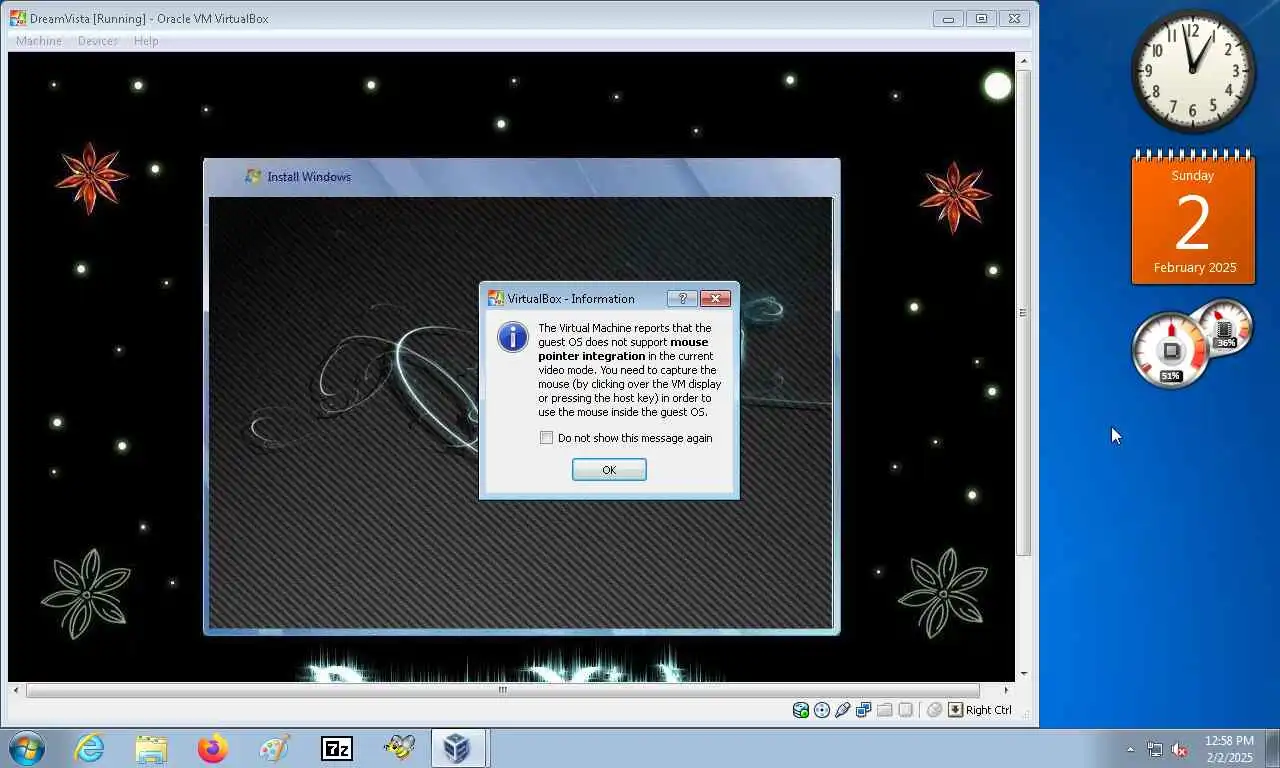
Task: Launch Internet Explorer from the taskbar
Action: [x=89, y=748]
